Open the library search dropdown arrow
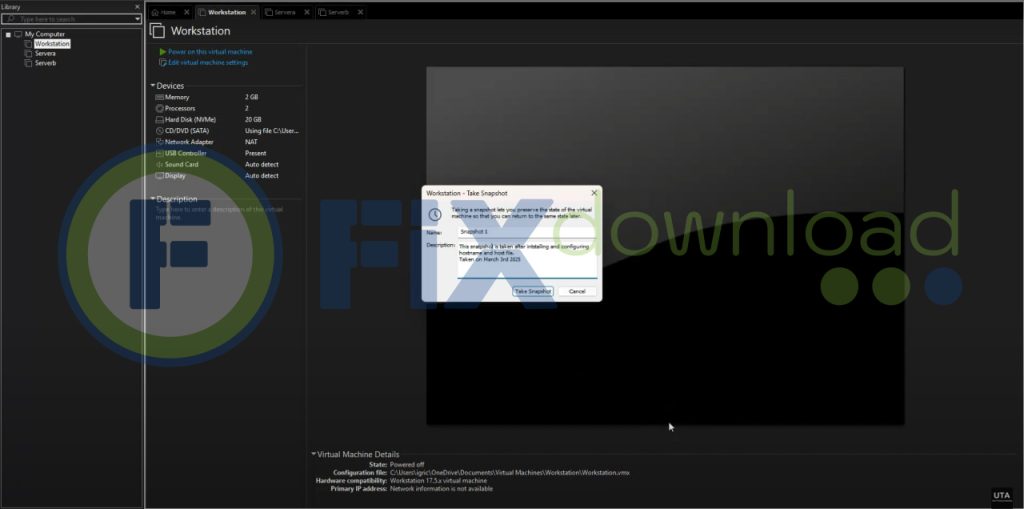Viewport: 1024px width, 509px height. [x=137, y=19]
